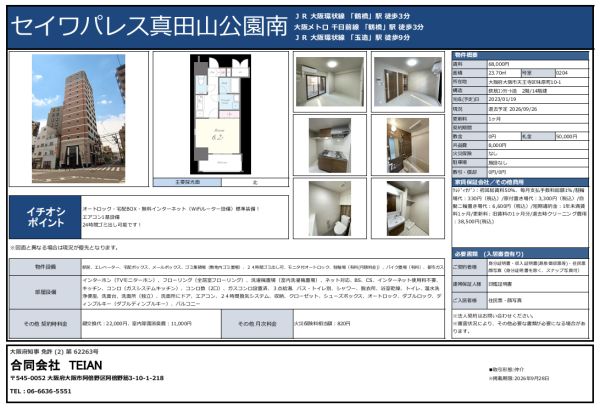Open the washbasin photo
The height and width of the screenshot is (418, 600).
408,209
